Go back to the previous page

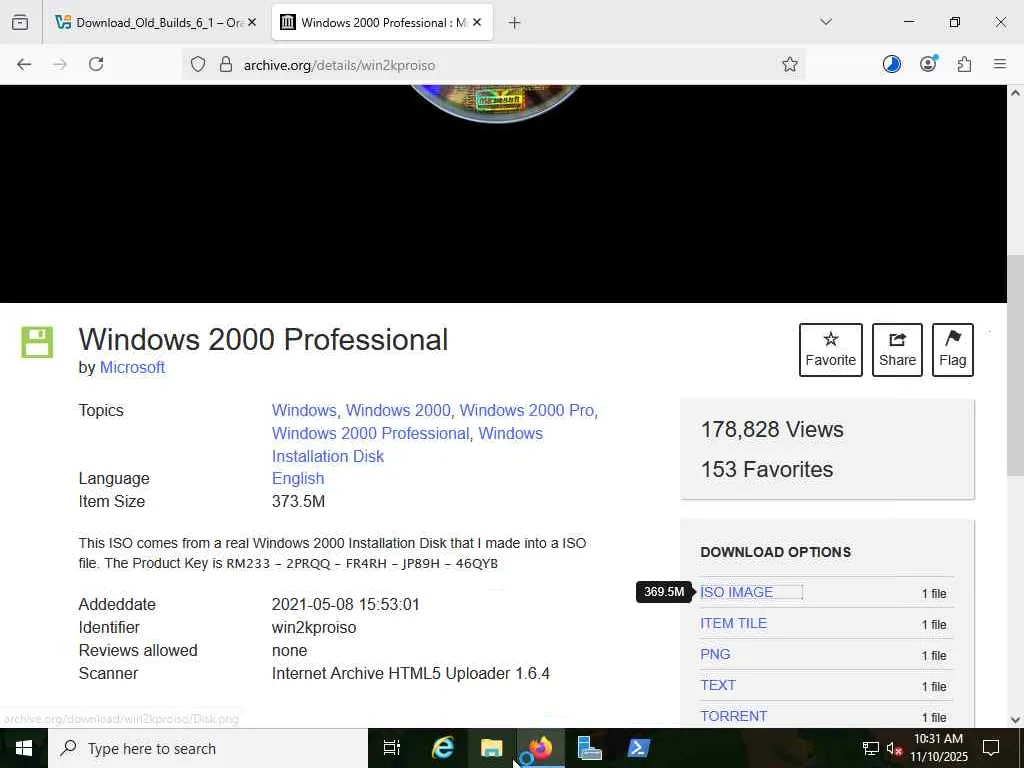(24, 64)
